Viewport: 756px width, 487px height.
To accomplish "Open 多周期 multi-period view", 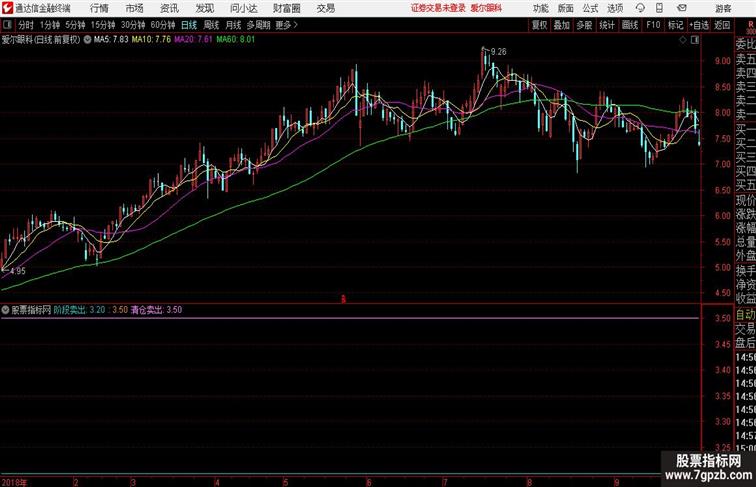I will (259, 25).
